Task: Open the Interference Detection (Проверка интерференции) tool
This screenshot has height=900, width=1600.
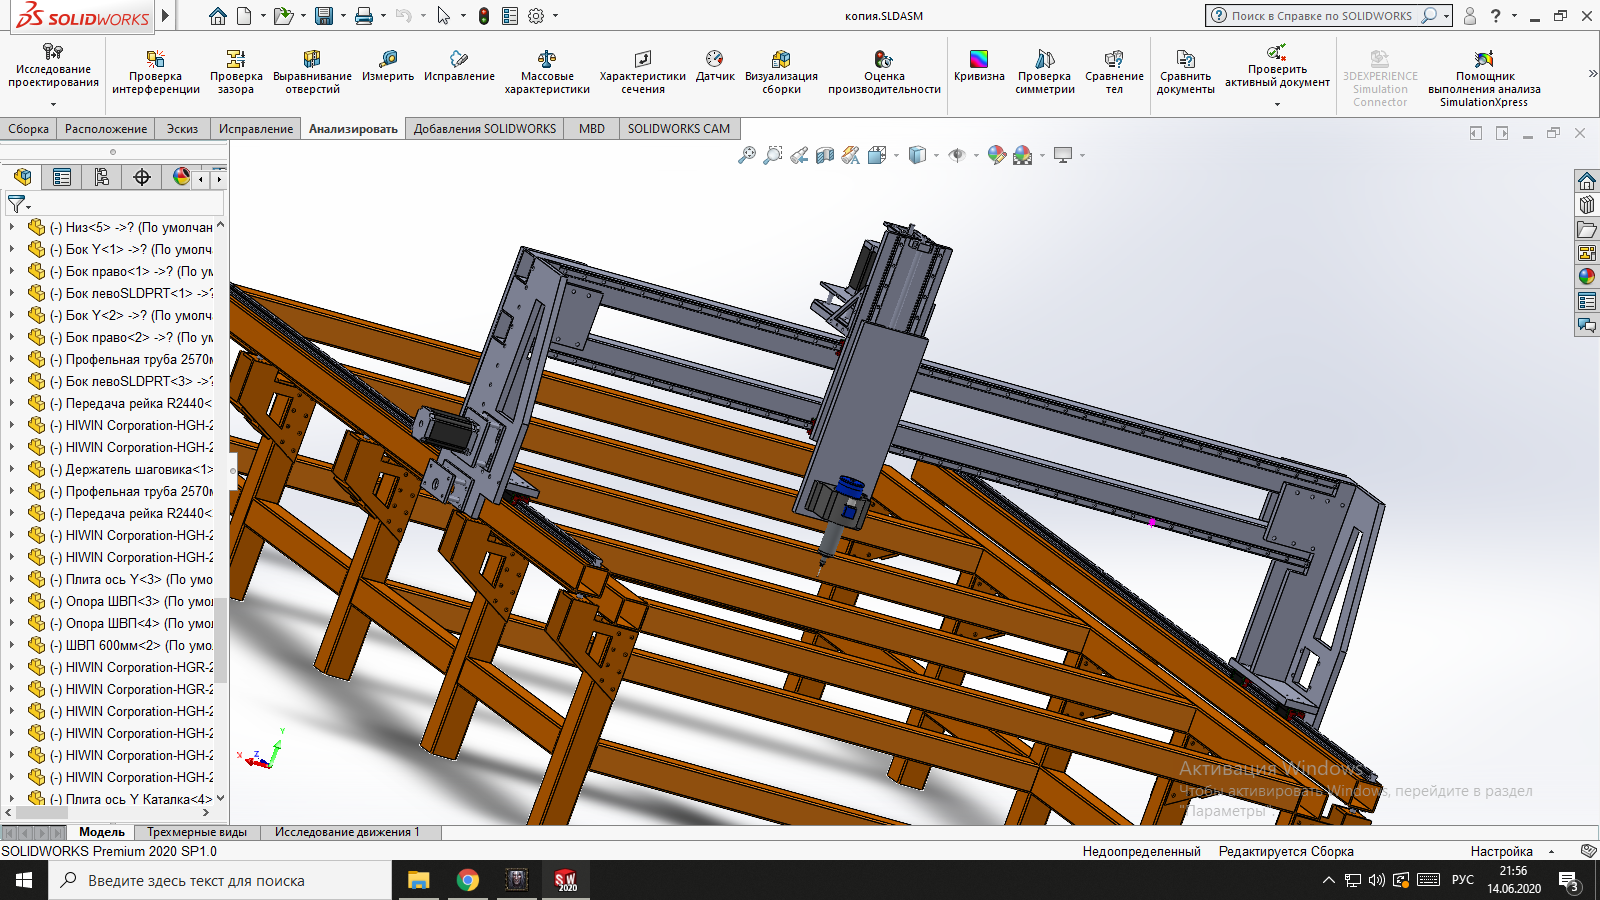Action: coord(155,72)
